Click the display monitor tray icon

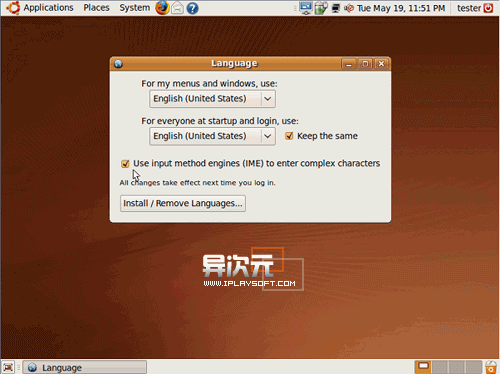[x=306, y=8]
